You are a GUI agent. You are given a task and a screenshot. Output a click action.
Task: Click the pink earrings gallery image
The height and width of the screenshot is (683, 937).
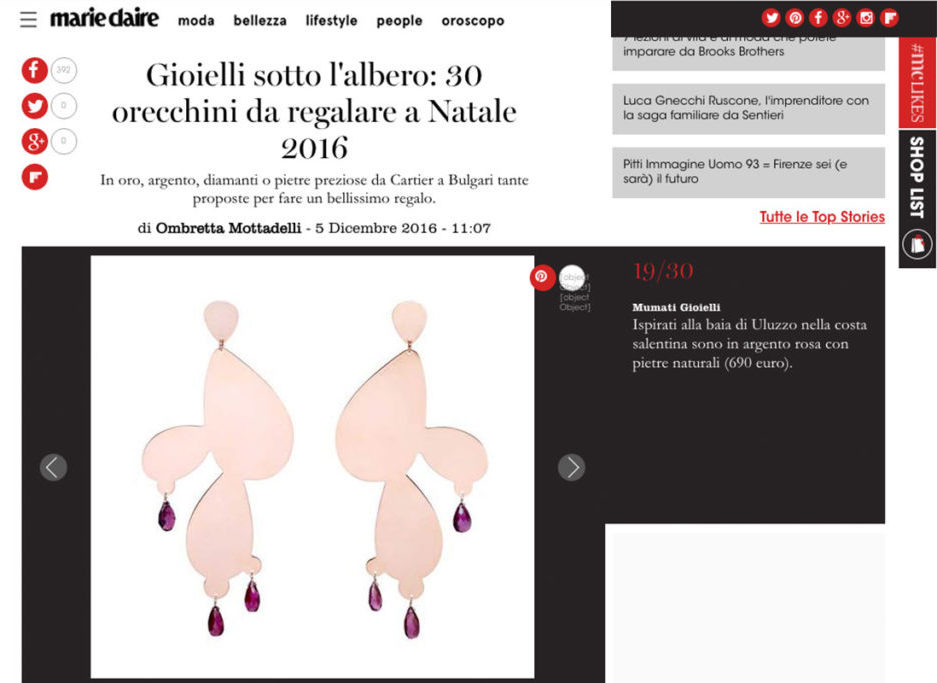[x=313, y=467]
